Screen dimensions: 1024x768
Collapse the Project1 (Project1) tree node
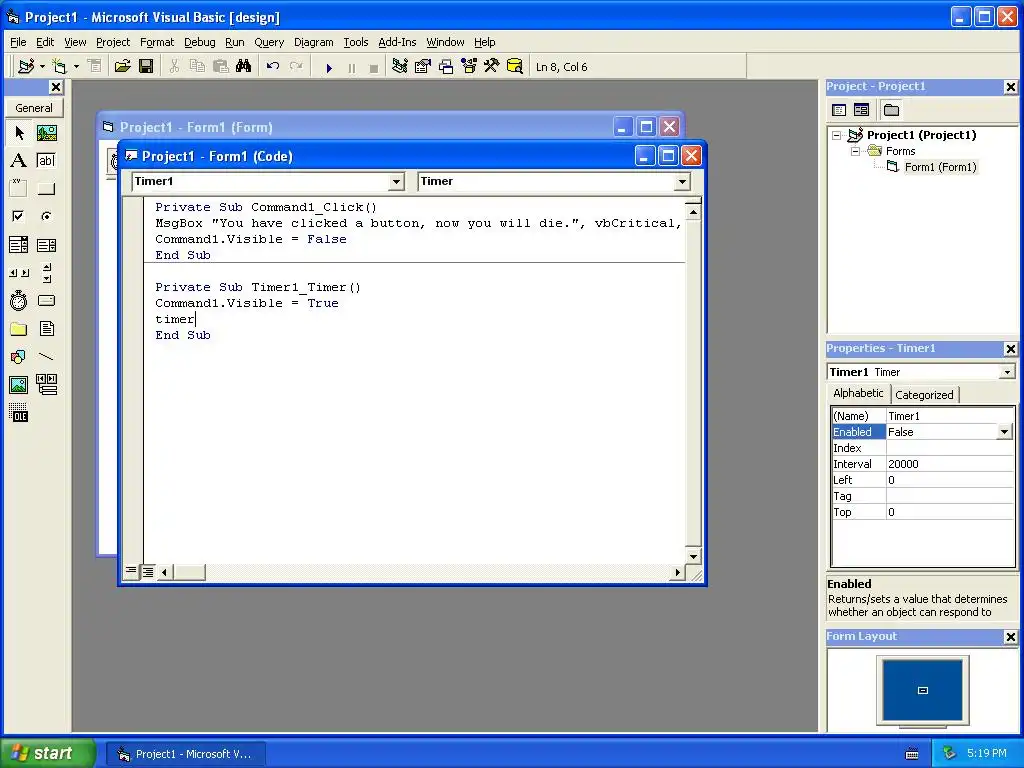coord(837,135)
